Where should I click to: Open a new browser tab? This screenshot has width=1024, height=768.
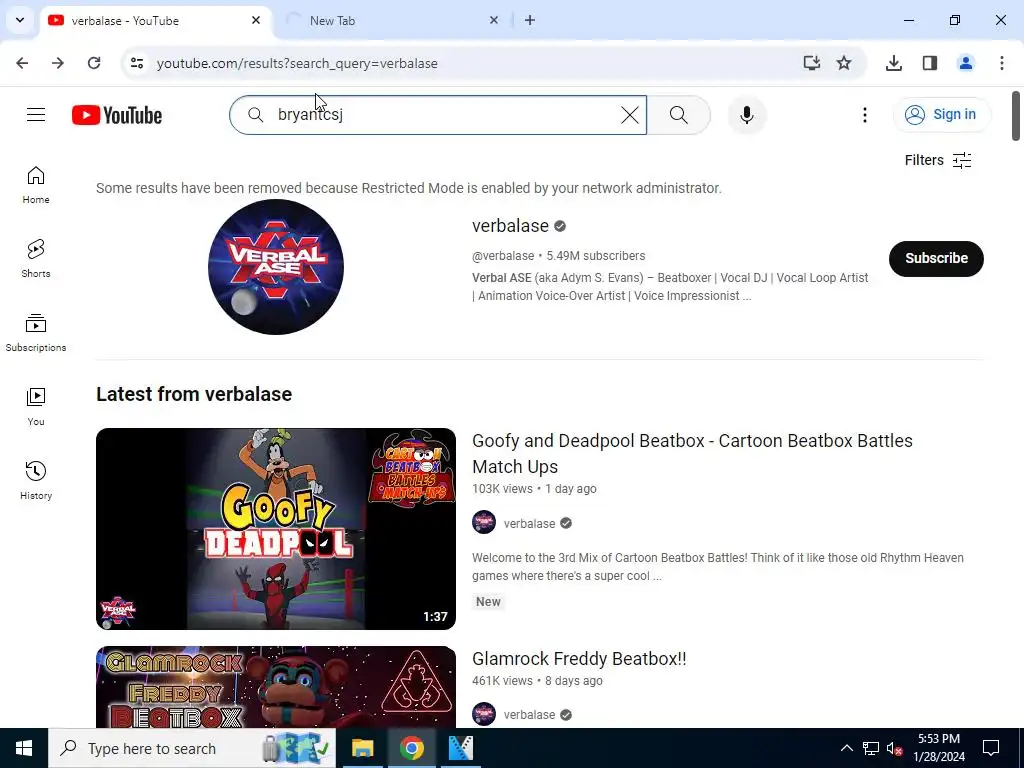530,20
